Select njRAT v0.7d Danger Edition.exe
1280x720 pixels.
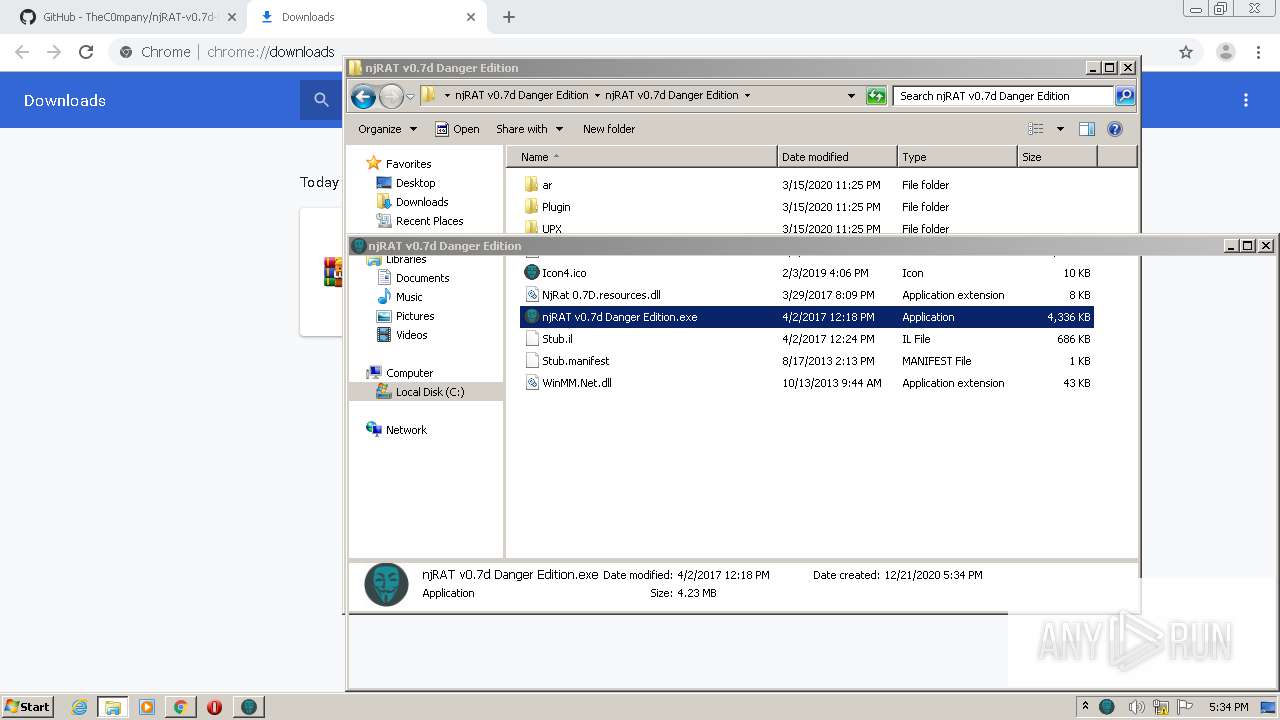pyautogui.click(x=619, y=317)
